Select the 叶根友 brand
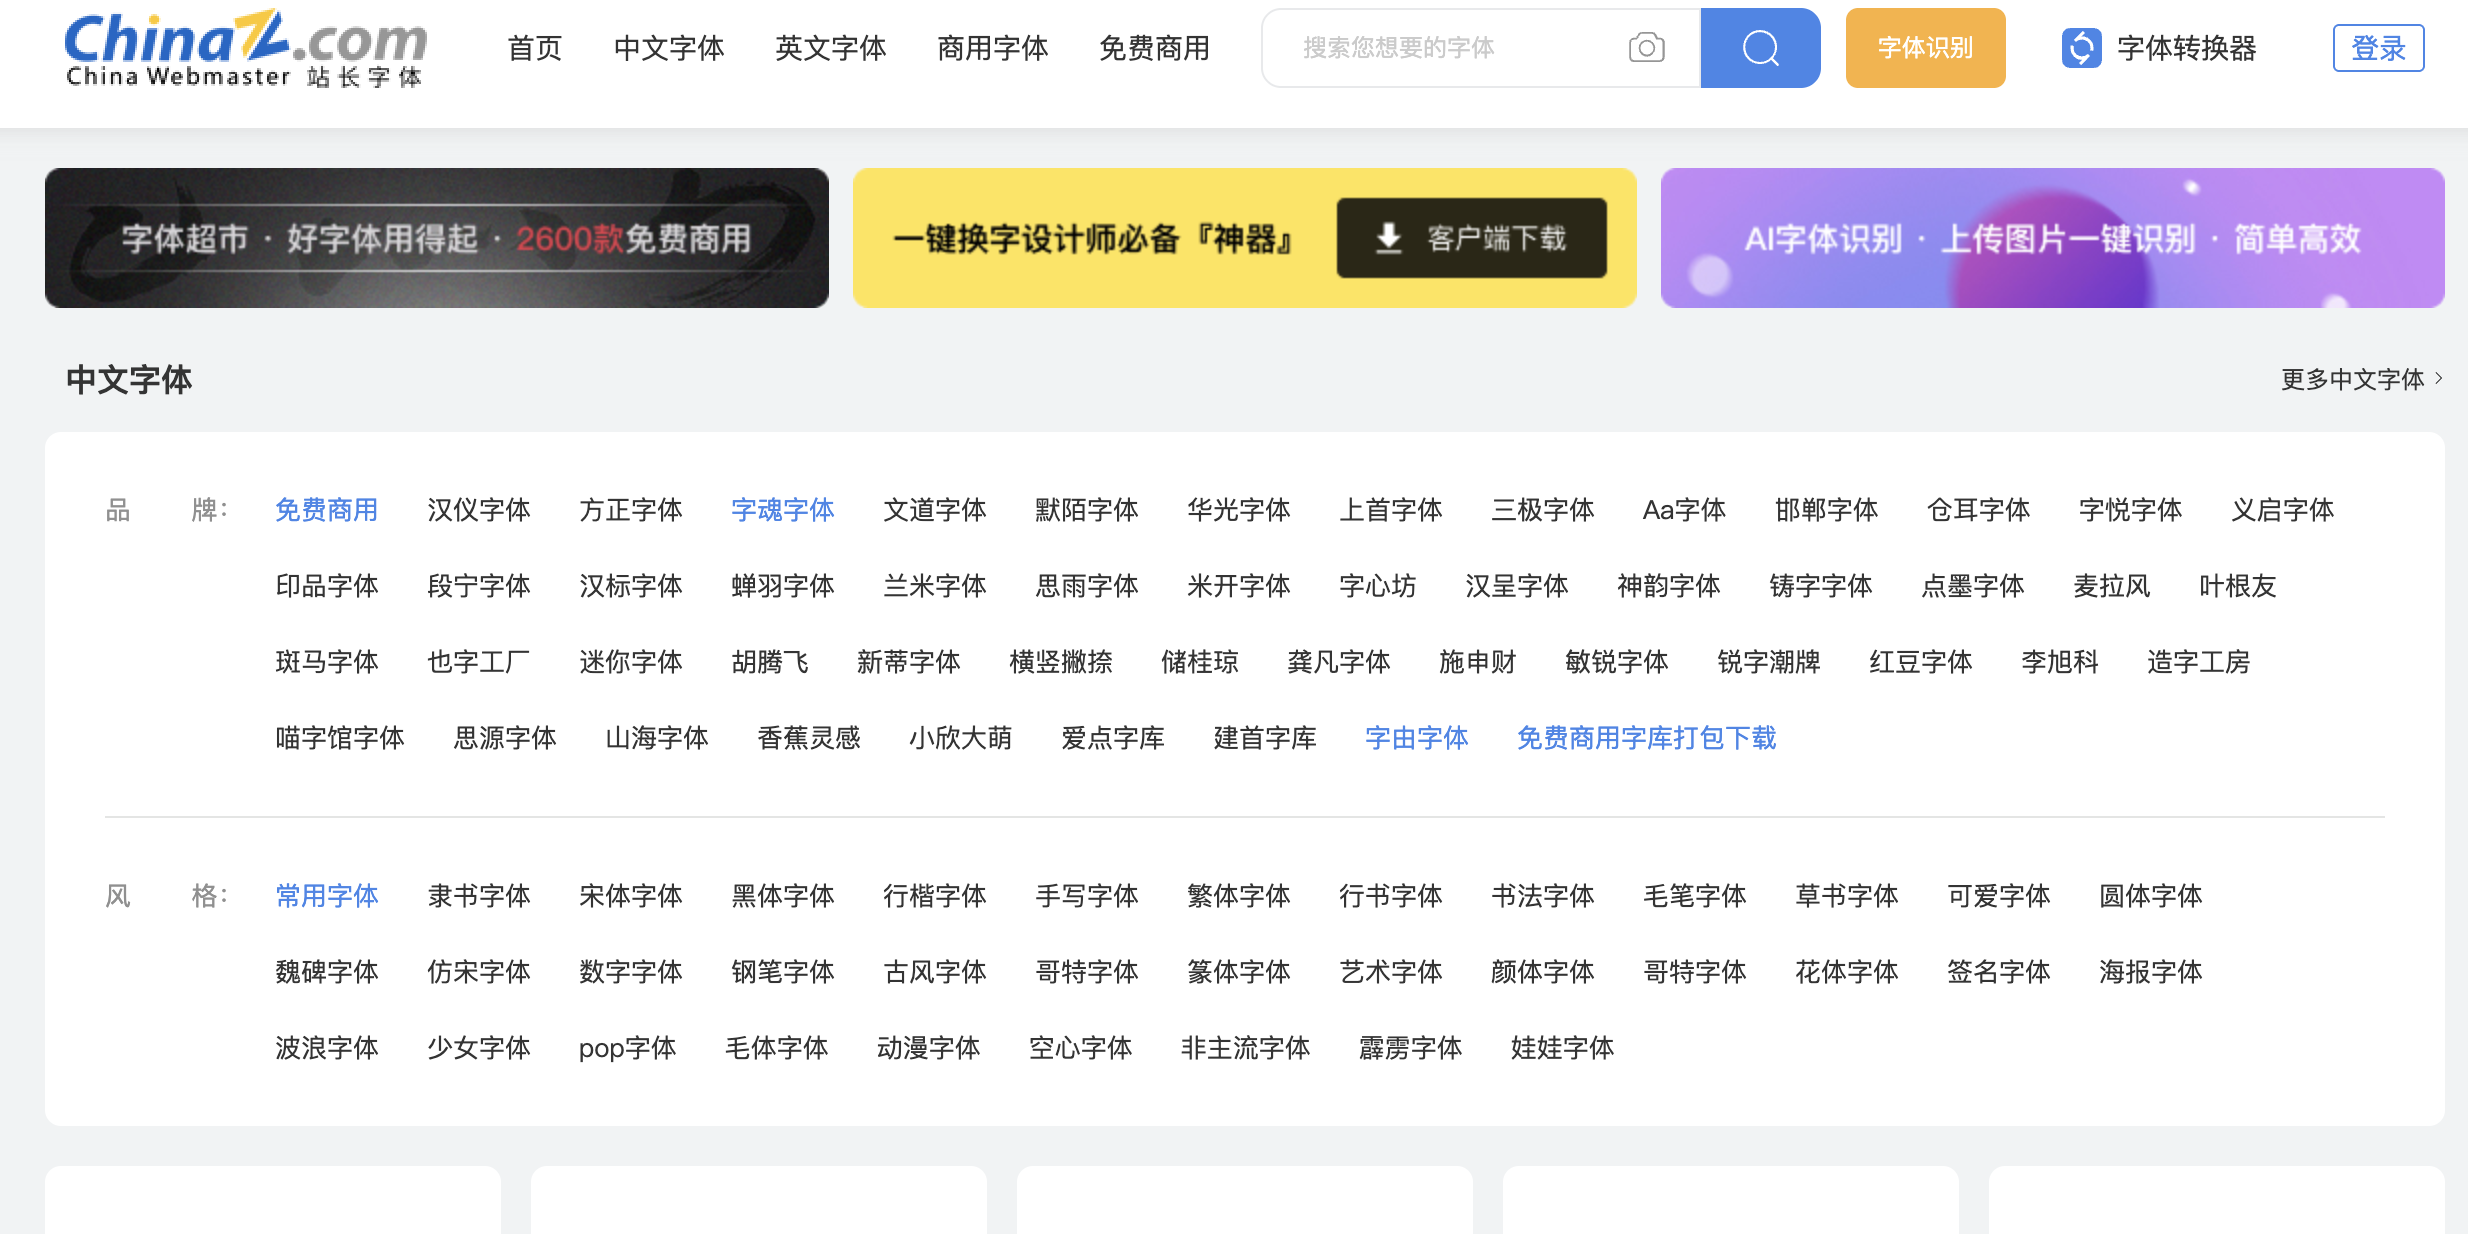Viewport: 2468px width, 1234px height. [x=2238, y=586]
